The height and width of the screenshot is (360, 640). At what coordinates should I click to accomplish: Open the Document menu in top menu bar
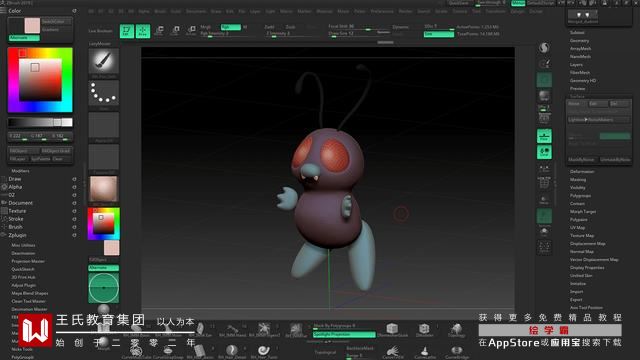196,11
